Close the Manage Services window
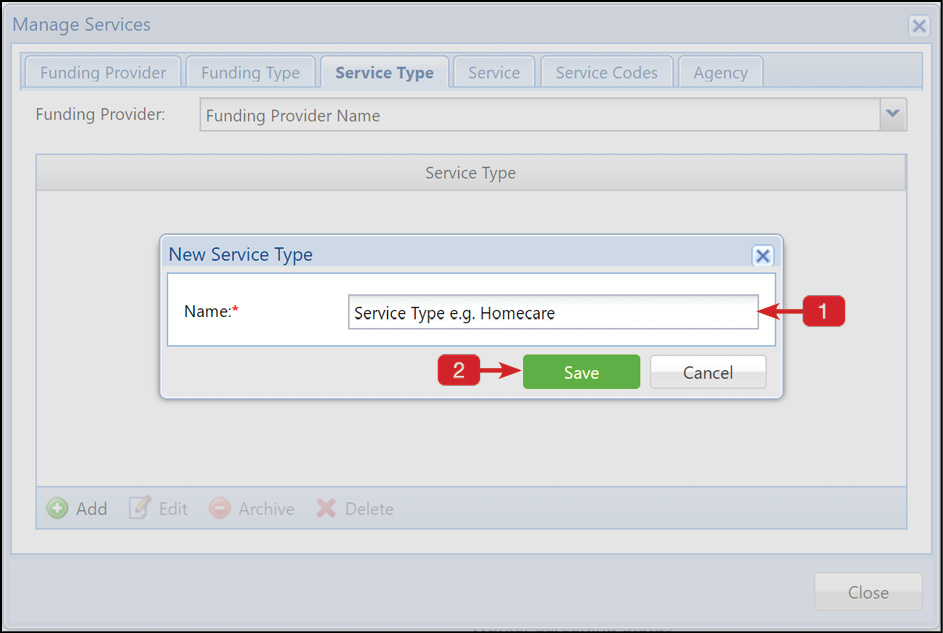This screenshot has width=943, height=633. tap(918, 26)
